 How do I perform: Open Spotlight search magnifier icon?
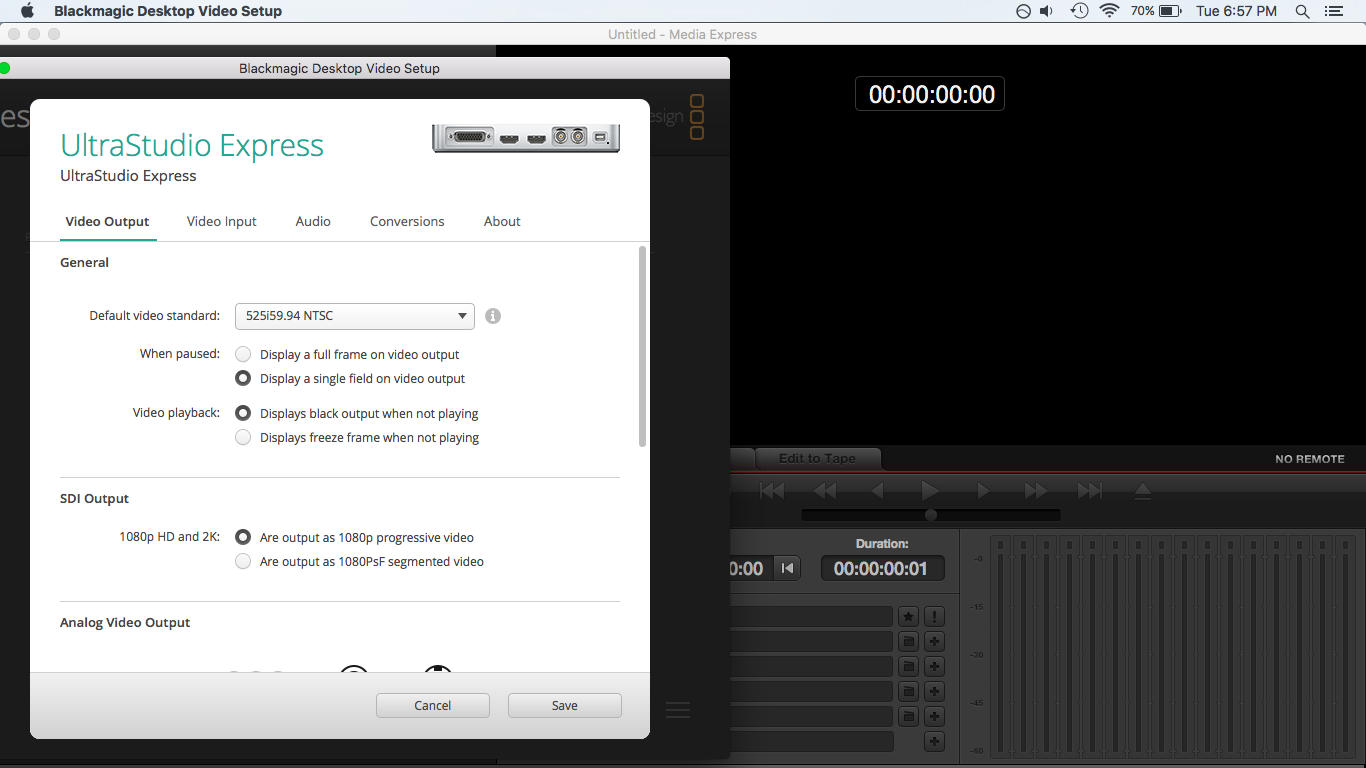point(1302,11)
